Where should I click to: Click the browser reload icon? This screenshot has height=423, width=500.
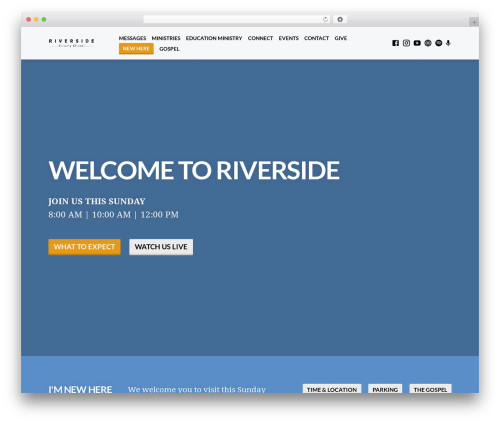point(325,20)
